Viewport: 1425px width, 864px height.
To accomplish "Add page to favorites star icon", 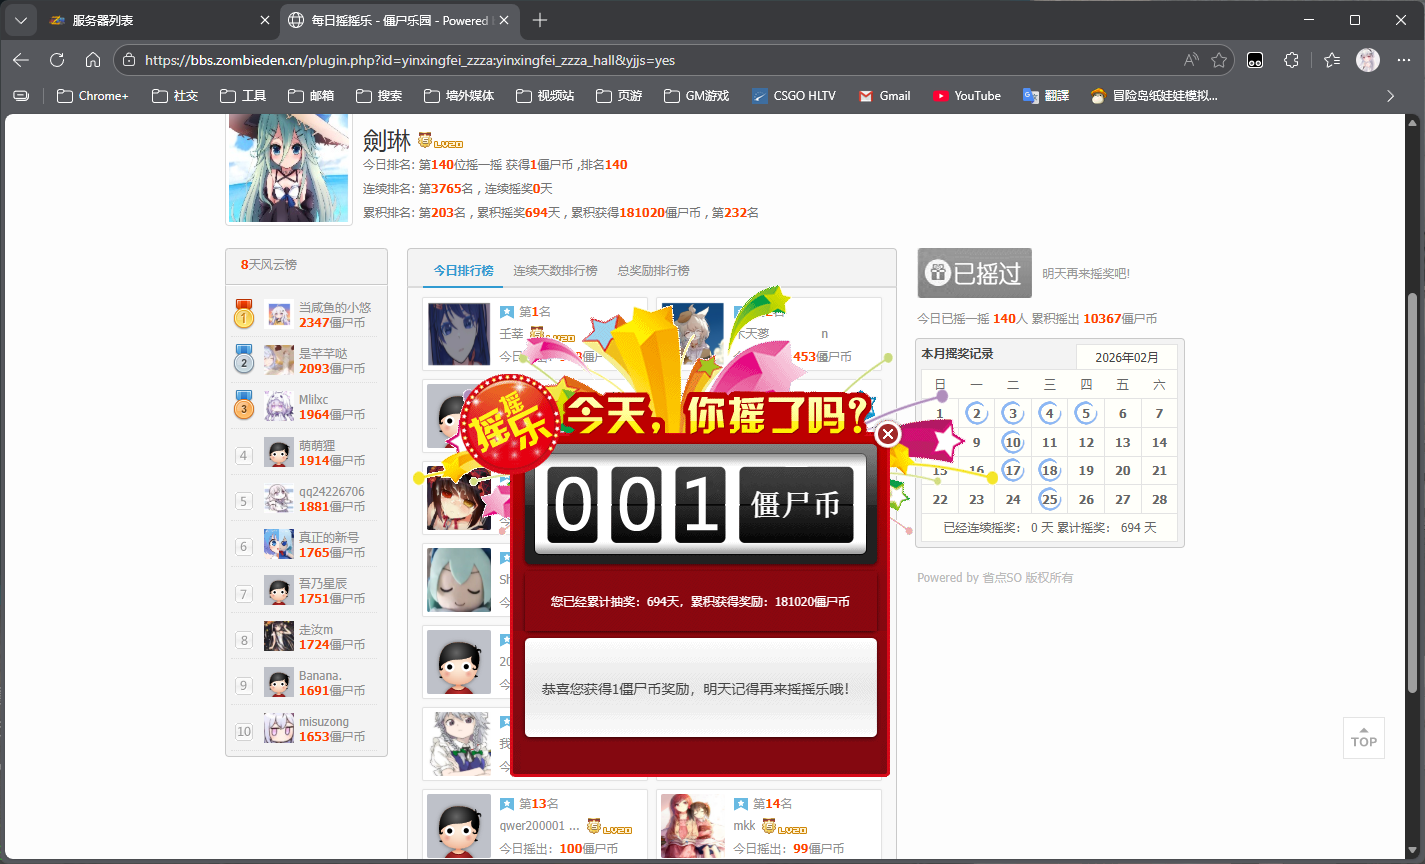I will click(x=1219, y=60).
